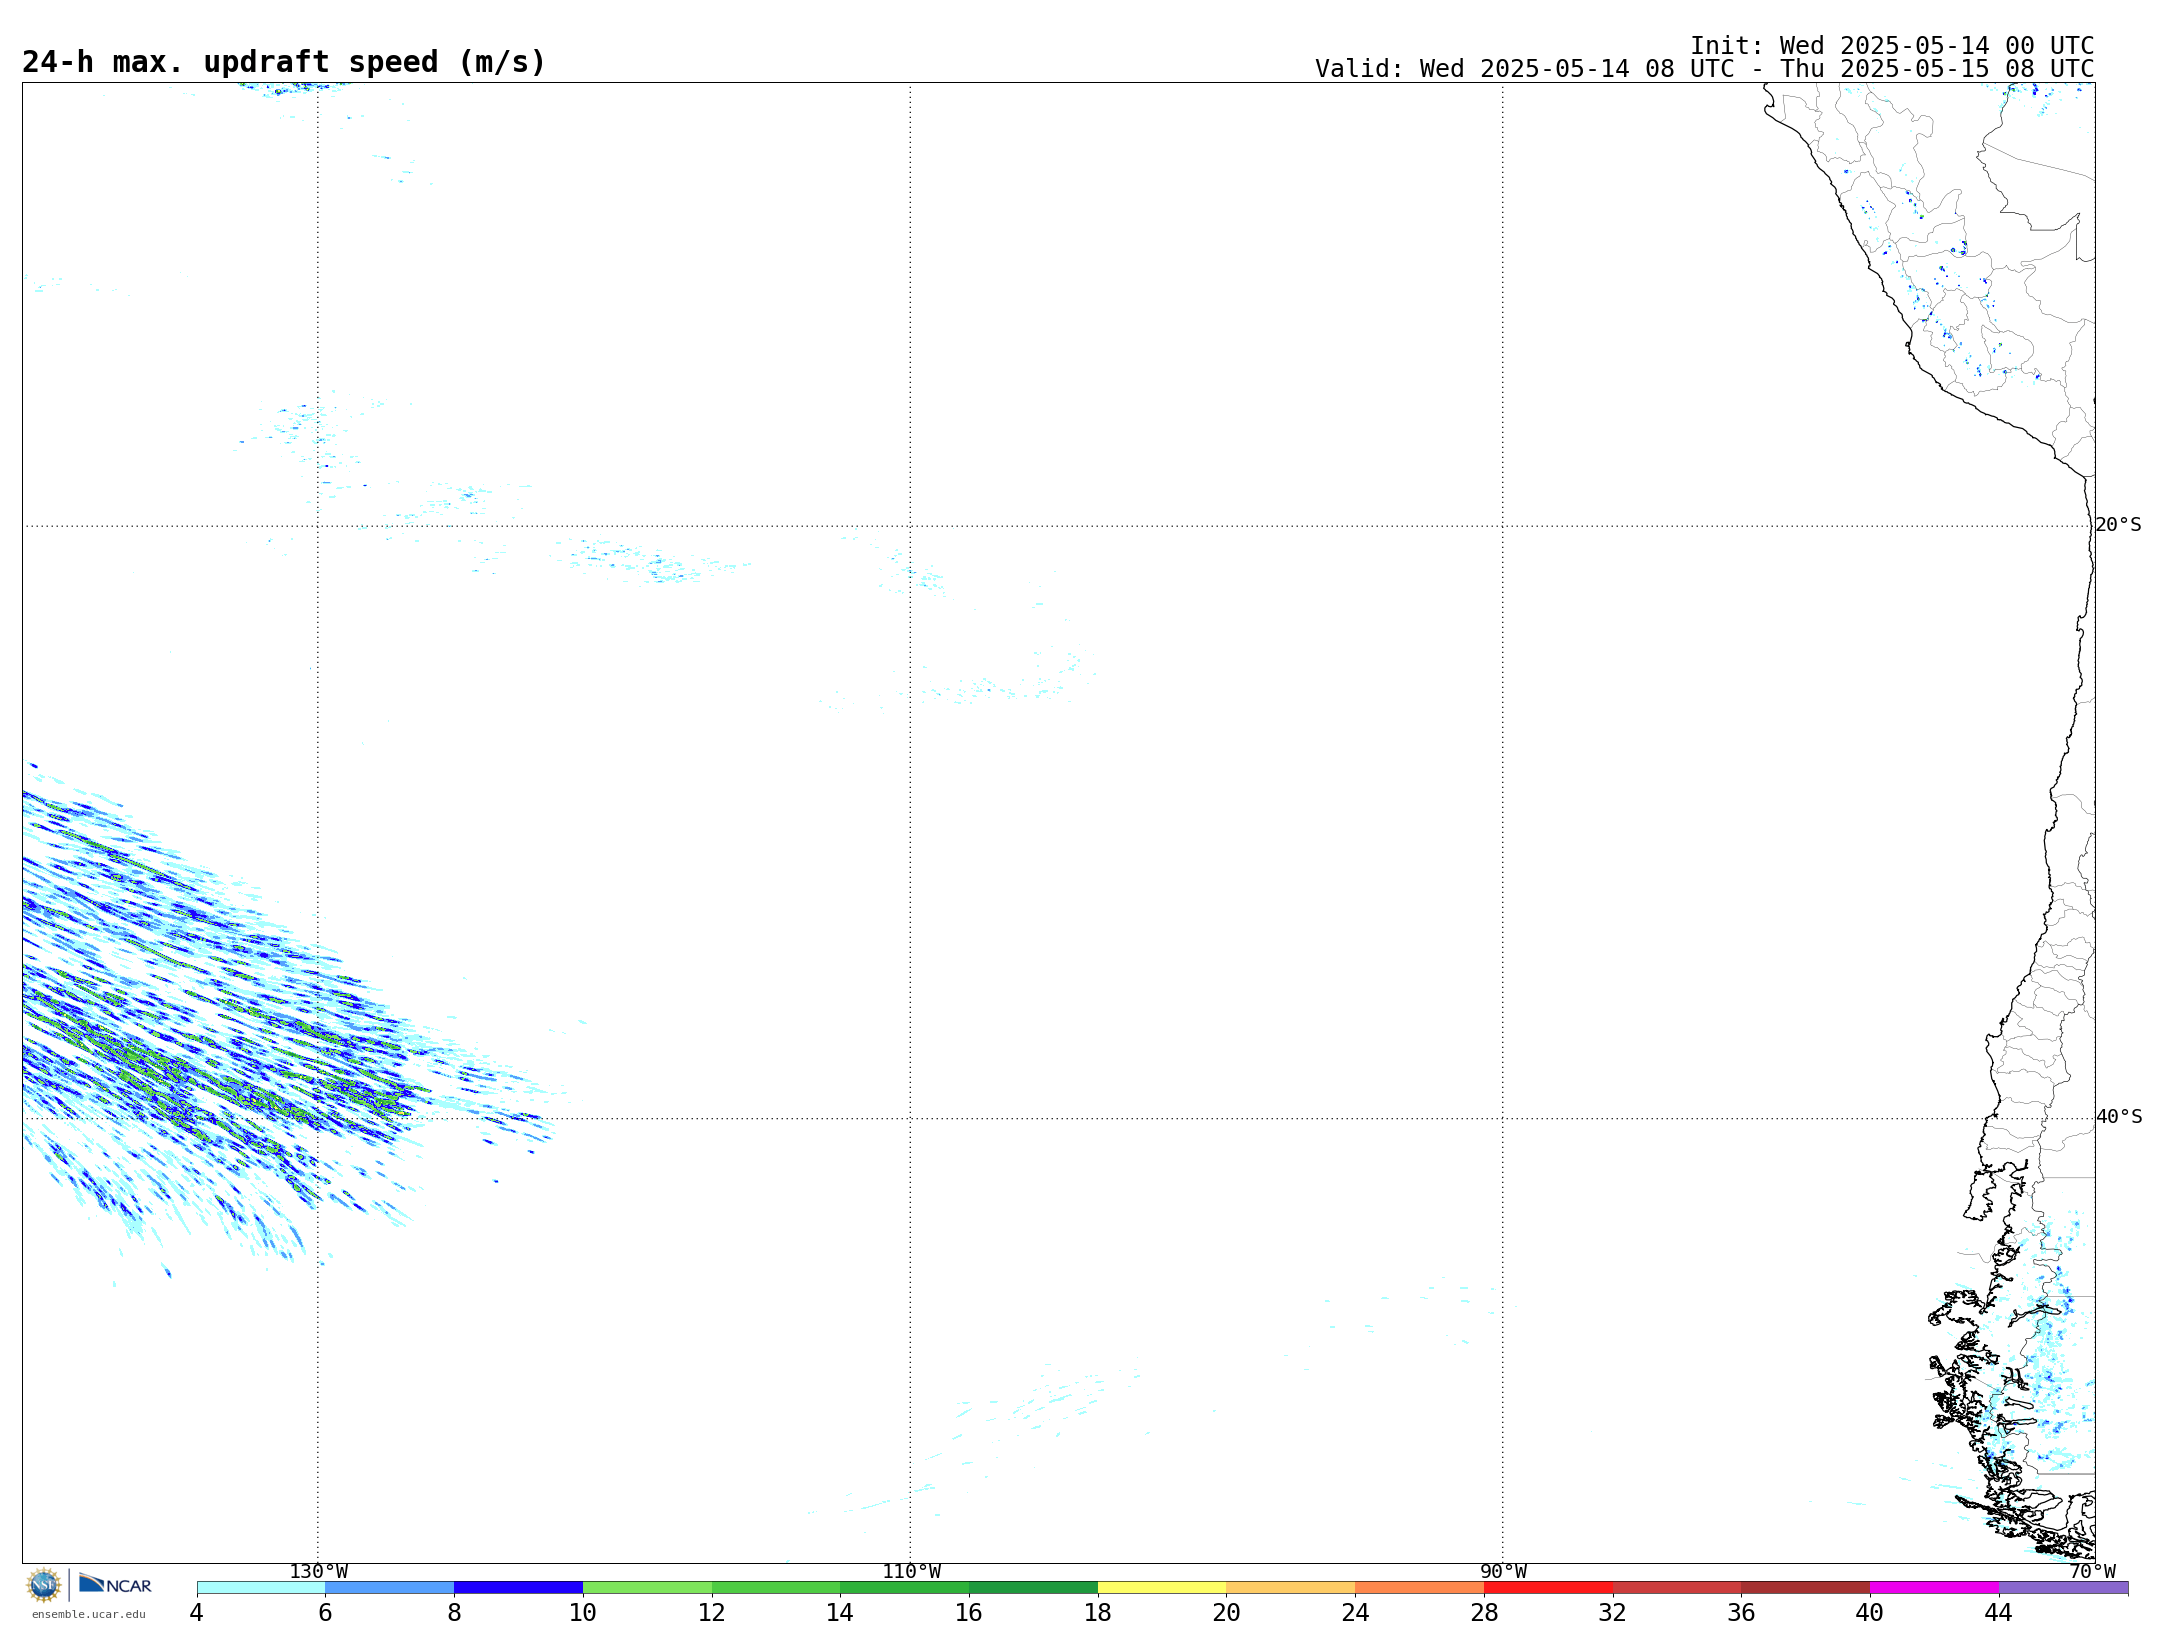Image resolution: width=2160 pixels, height=1626 pixels.
Task: Click the 40°S latitude label
Action: (2119, 1117)
